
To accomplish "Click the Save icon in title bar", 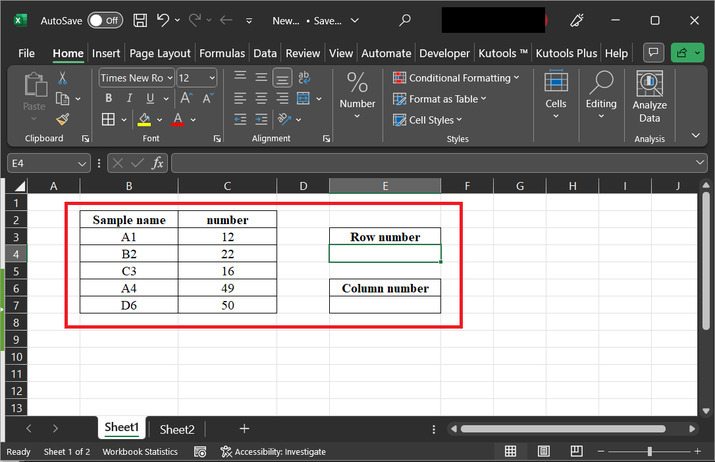I will click(x=141, y=20).
